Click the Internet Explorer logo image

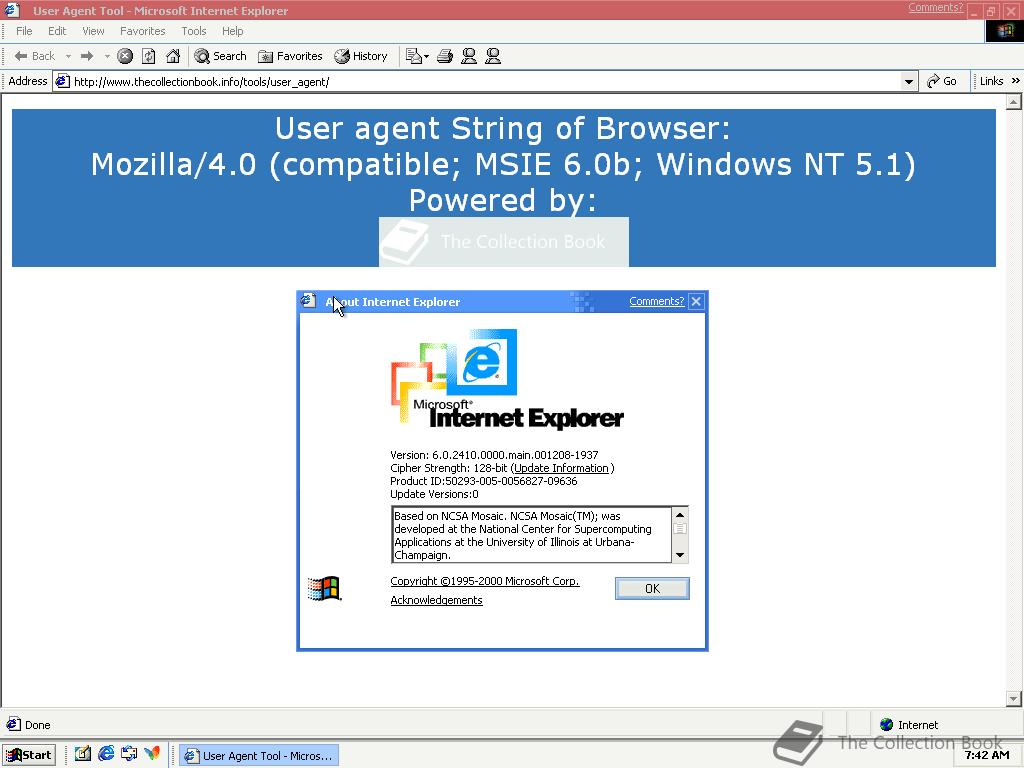click(x=507, y=379)
